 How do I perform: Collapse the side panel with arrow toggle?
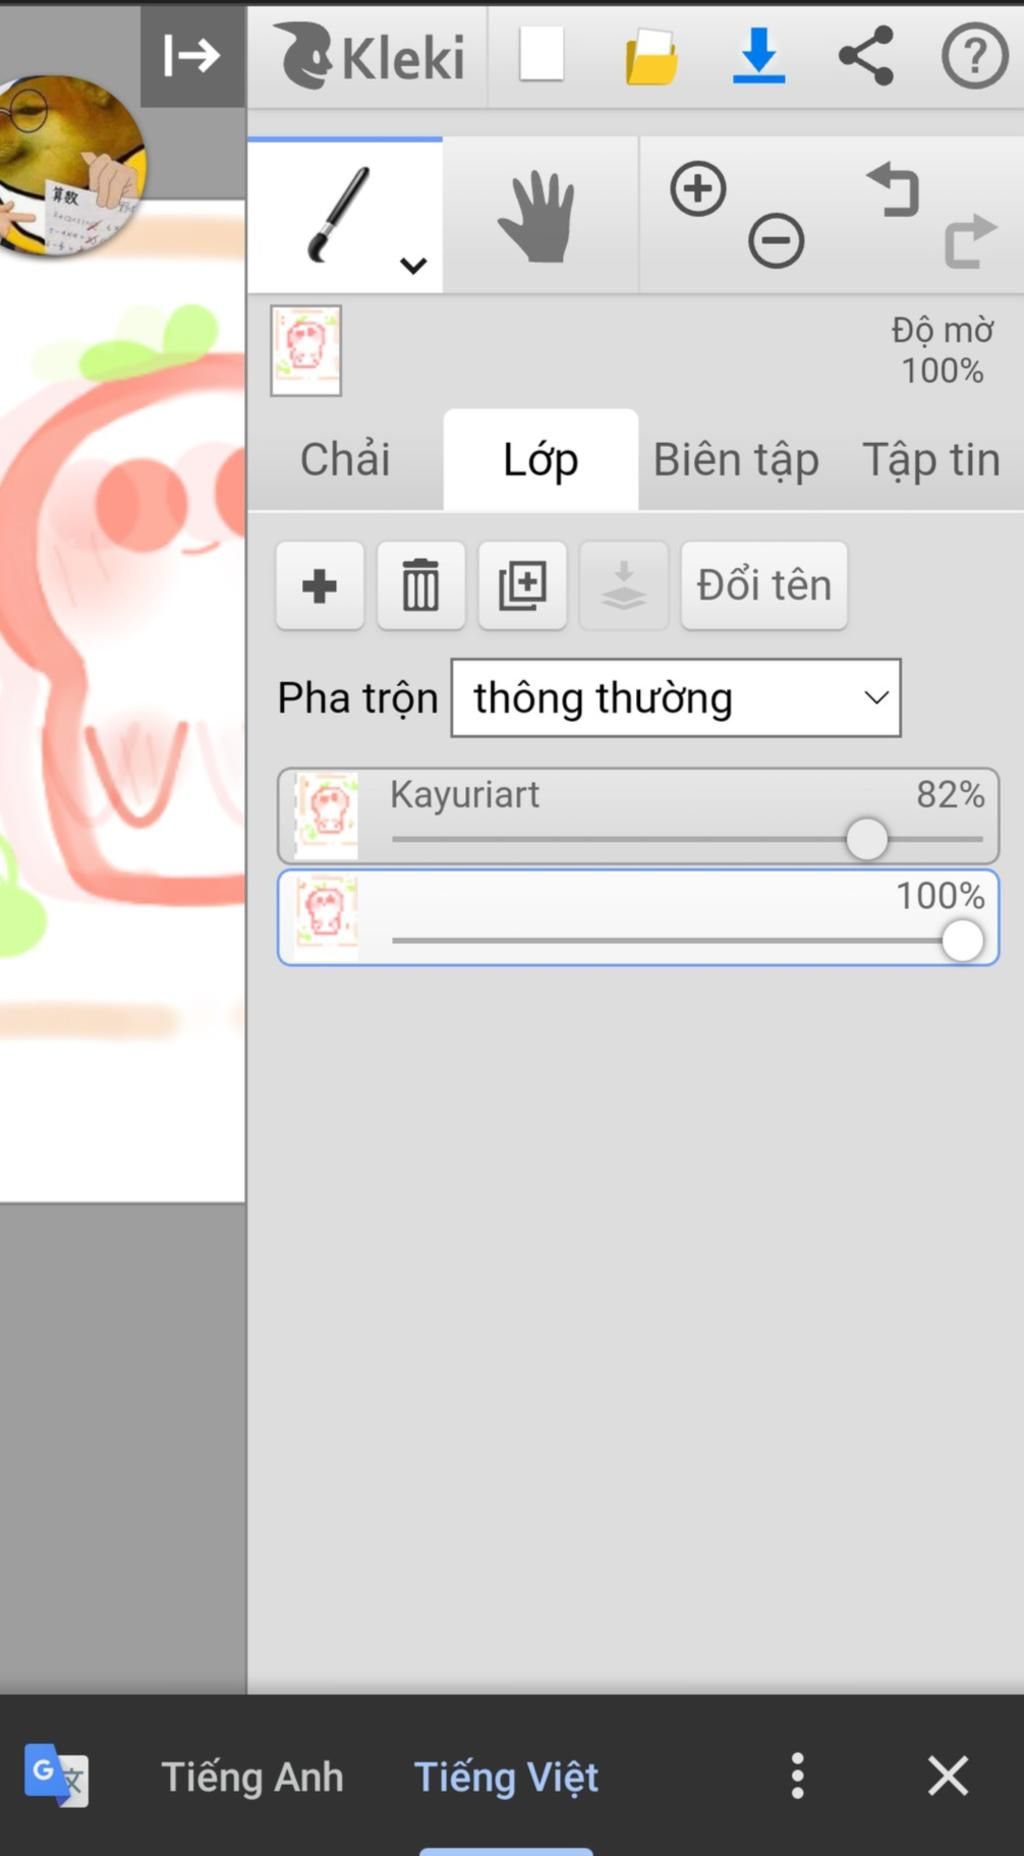click(x=192, y=55)
